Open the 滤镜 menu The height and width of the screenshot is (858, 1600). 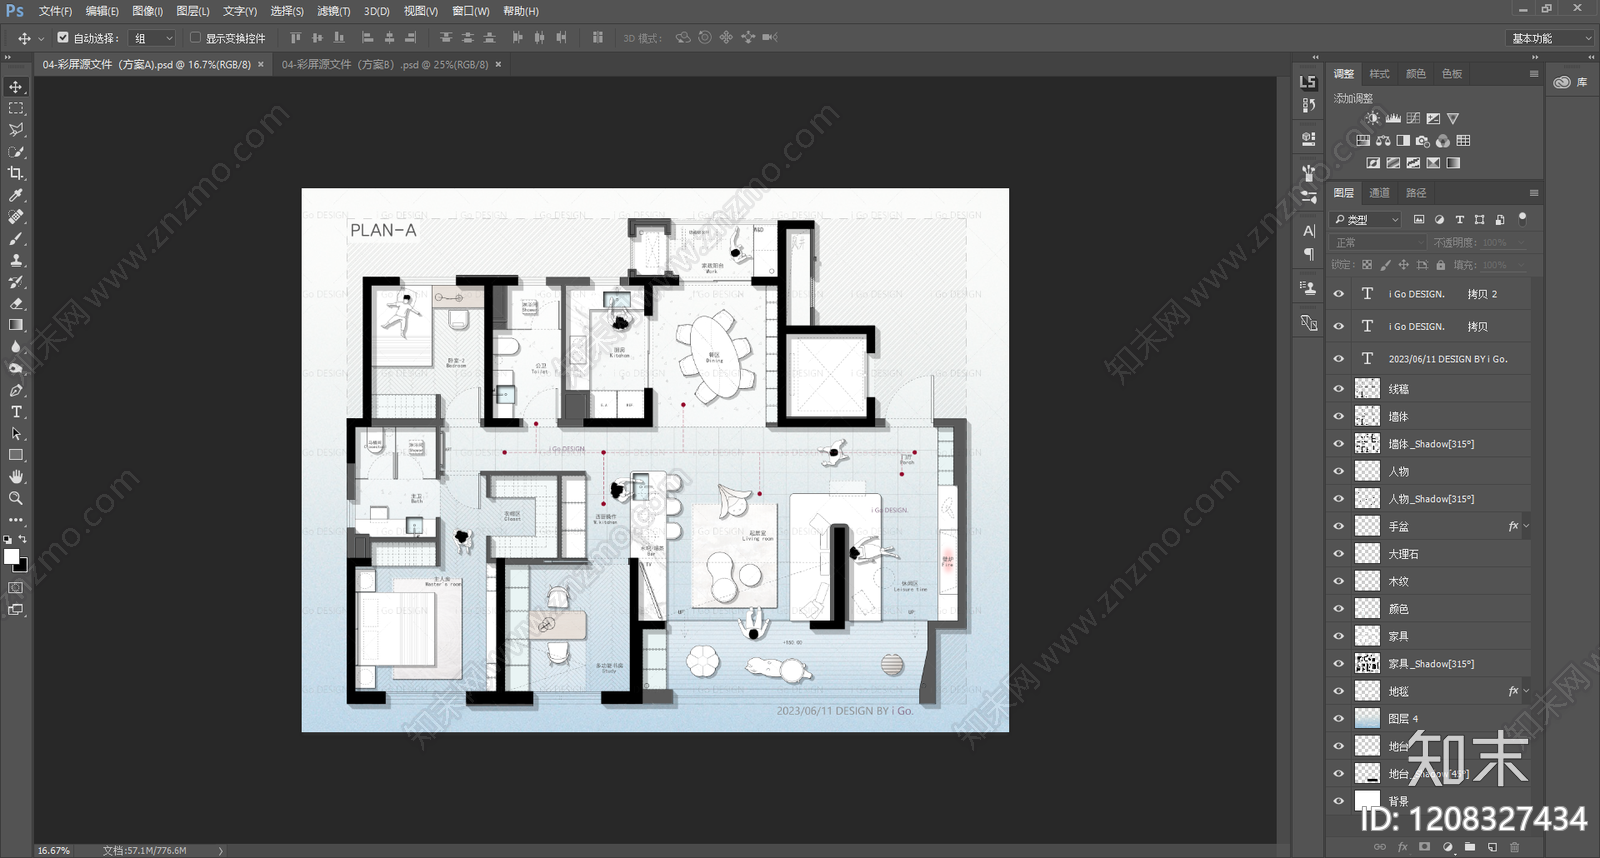pos(333,11)
